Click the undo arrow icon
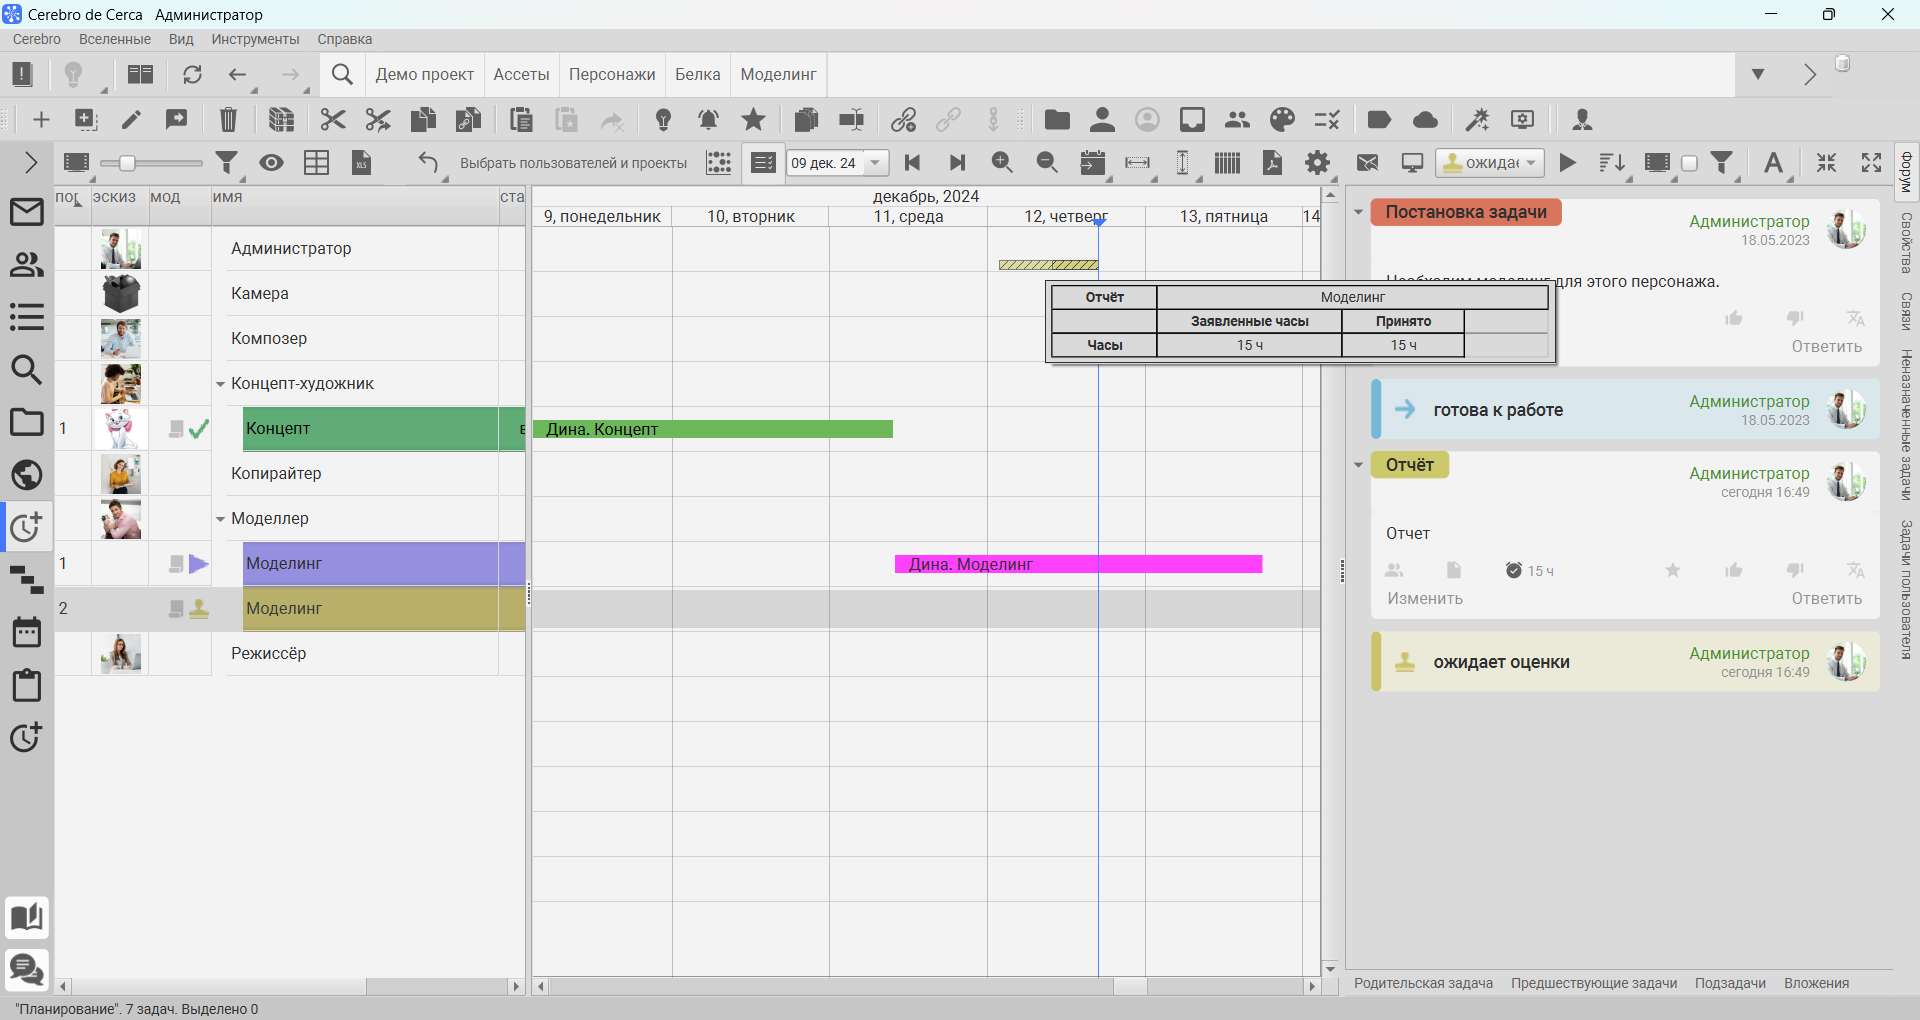The height and width of the screenshot is (1020, 1920). [x=428, y=163]
